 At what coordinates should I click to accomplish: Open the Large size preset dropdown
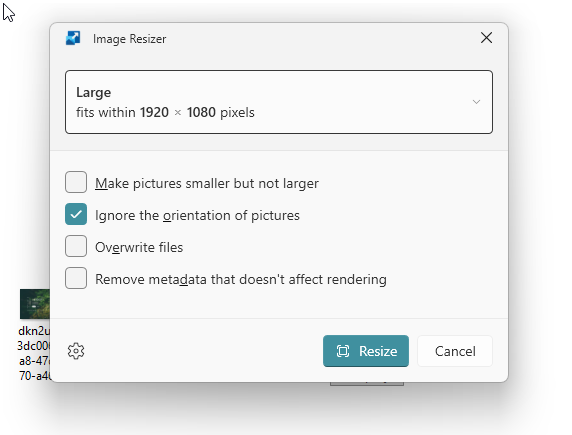(x=279, y=102)
